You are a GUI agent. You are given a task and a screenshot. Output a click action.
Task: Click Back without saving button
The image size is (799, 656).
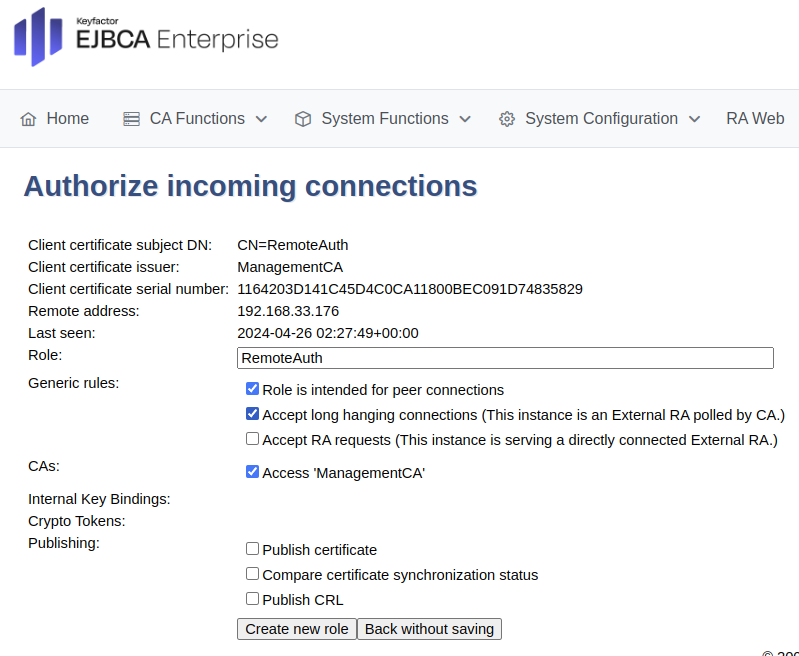pyautogui.click(x=429, y=629)
